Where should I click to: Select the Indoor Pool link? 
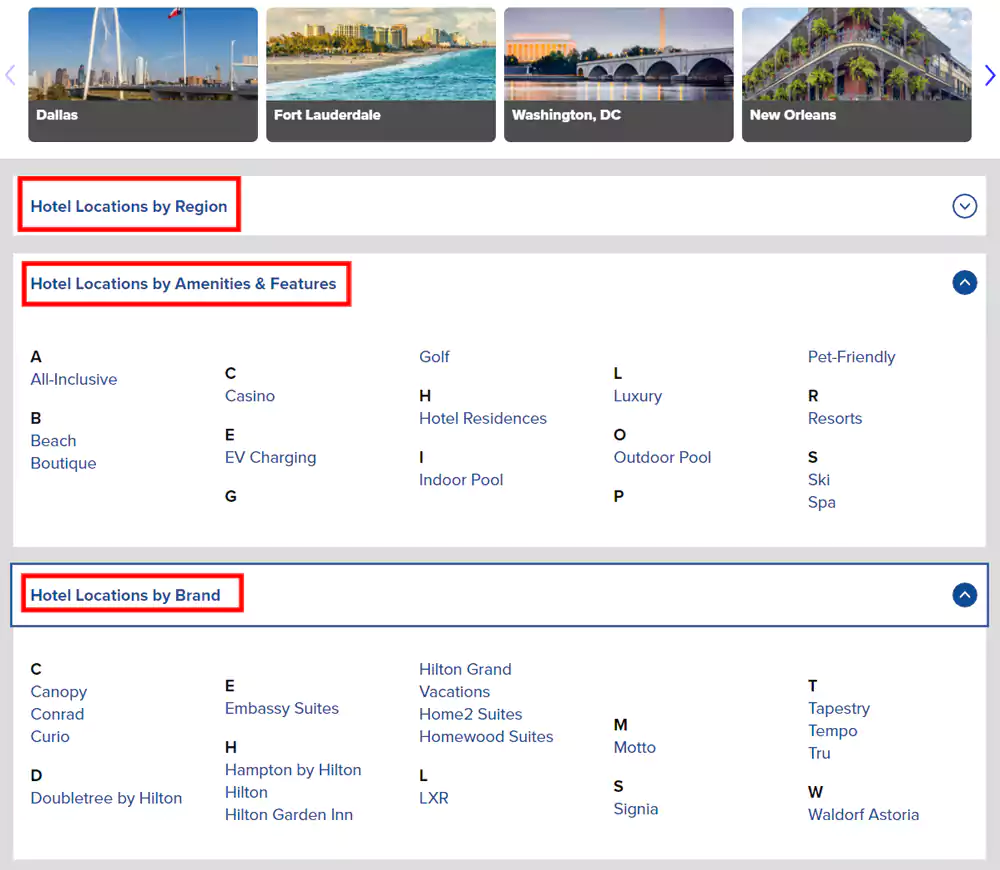[461, 480]
